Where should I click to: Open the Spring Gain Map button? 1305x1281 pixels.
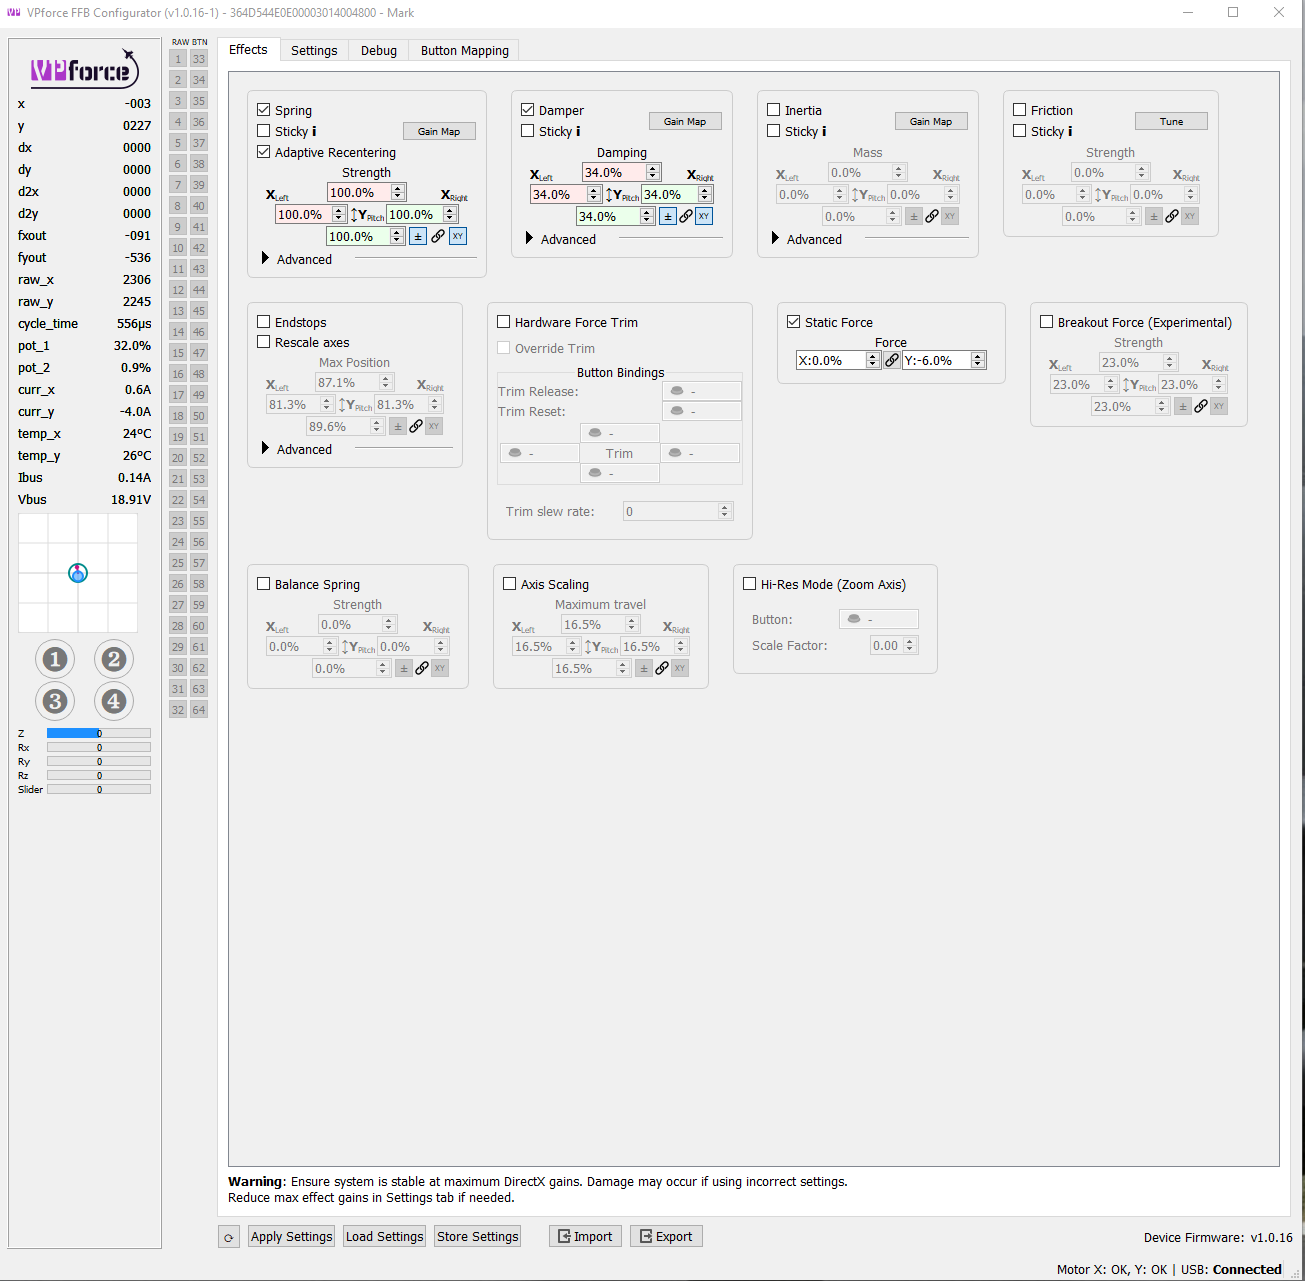point(439,131)
